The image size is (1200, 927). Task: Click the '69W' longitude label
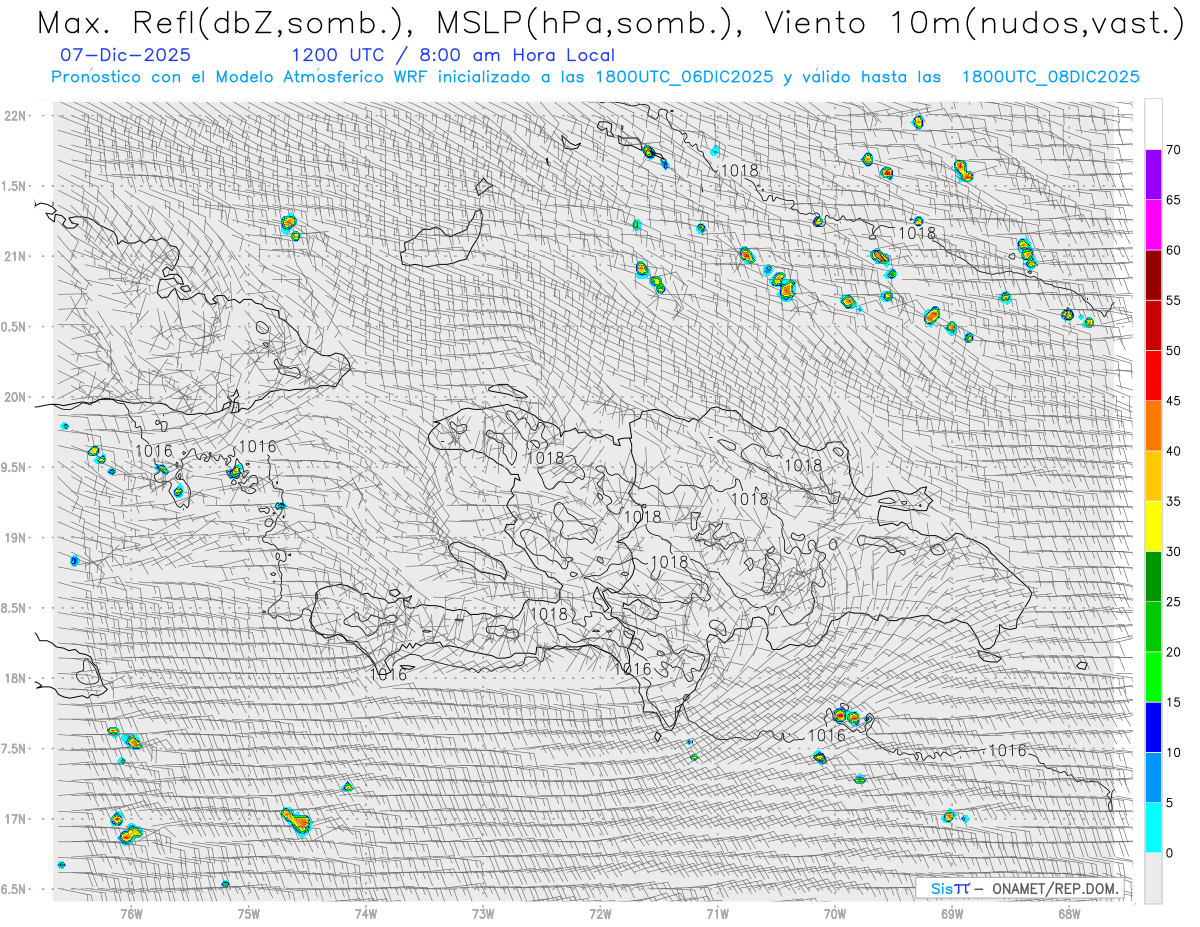tap(952, 913)
